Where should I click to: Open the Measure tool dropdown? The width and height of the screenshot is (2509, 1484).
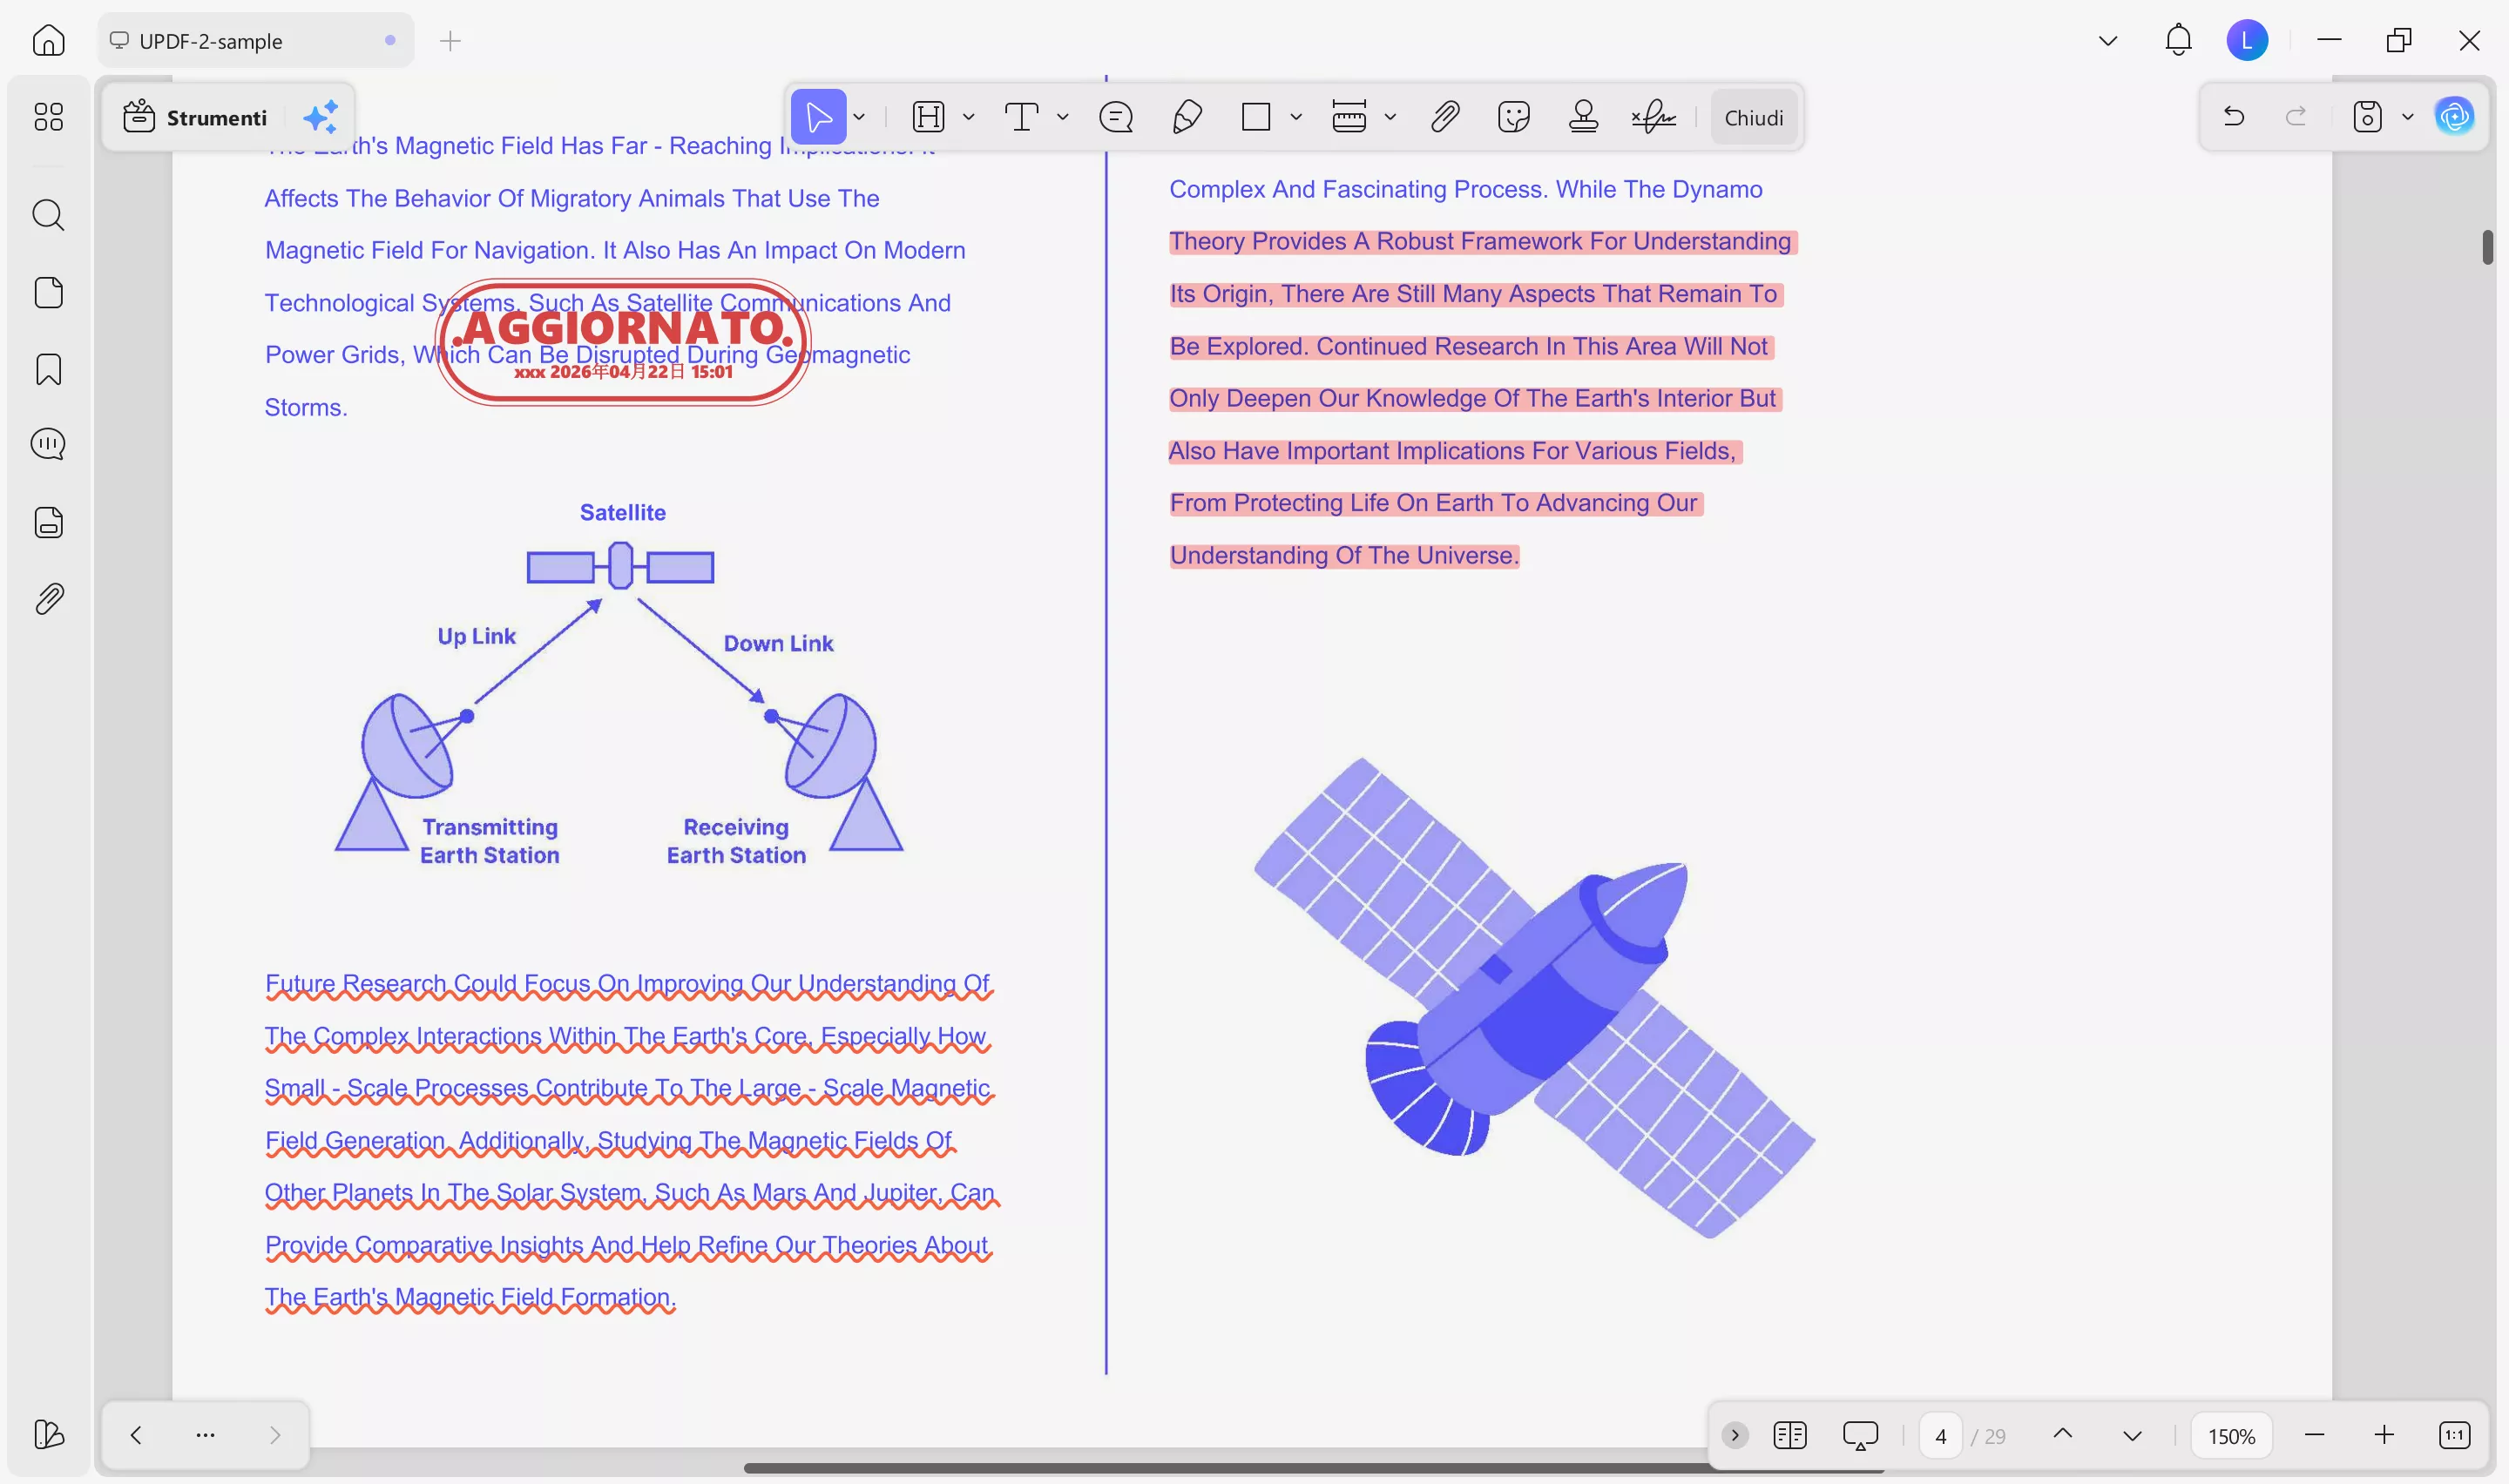pos(1392,117)
